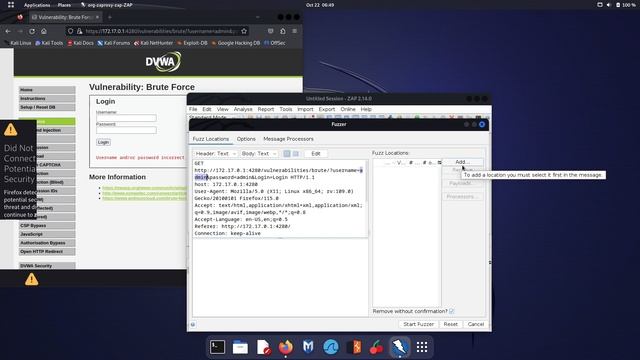
Task: Open the Fuzzer dialog help icon
Action: point(193,324)
